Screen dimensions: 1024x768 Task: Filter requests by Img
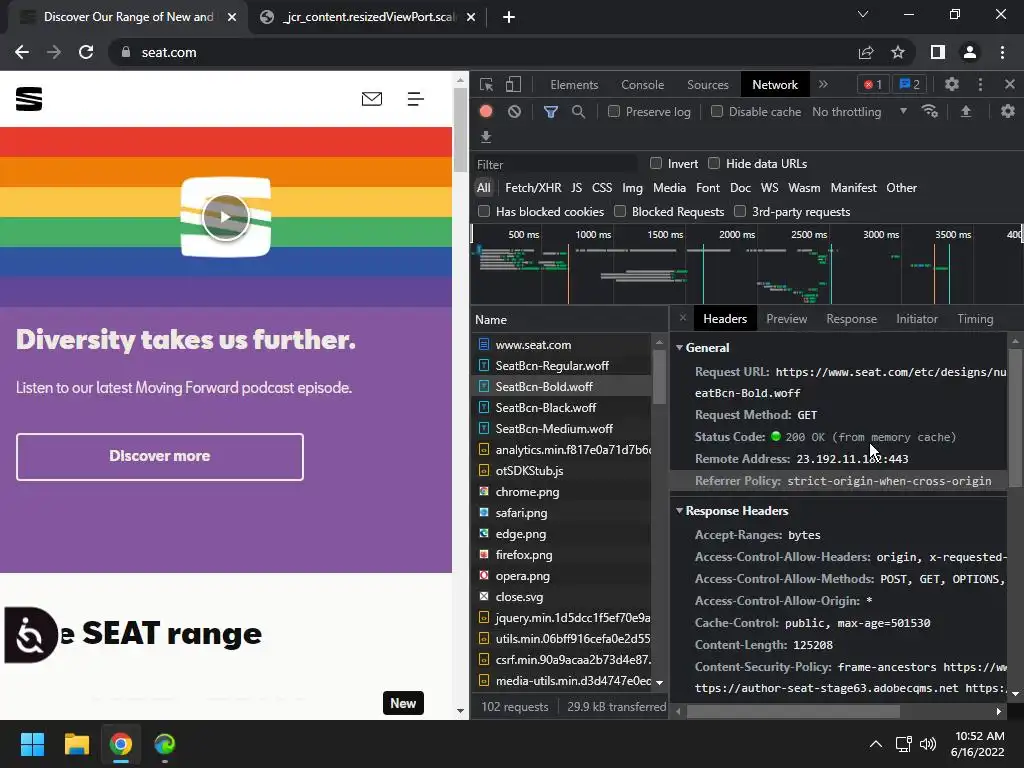tap(632, 188)
